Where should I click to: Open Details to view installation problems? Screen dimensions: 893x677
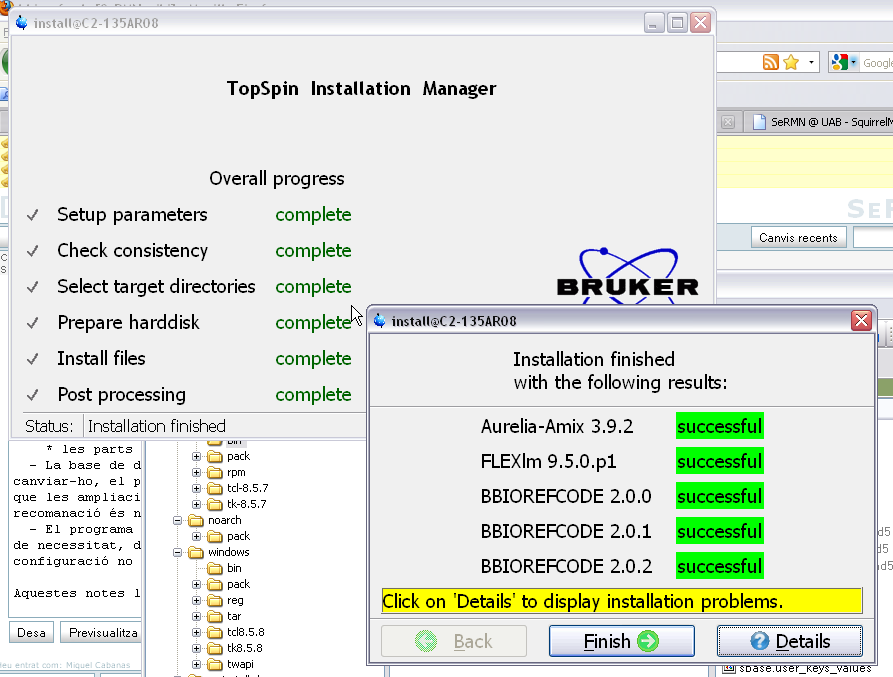tap(789, 641)
